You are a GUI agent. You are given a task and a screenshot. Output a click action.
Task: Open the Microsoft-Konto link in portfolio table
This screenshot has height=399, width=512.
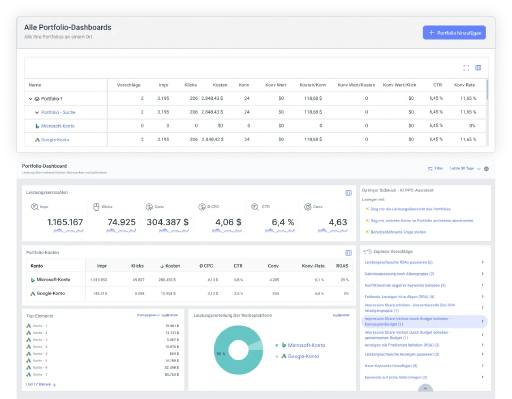click(58, 126)
